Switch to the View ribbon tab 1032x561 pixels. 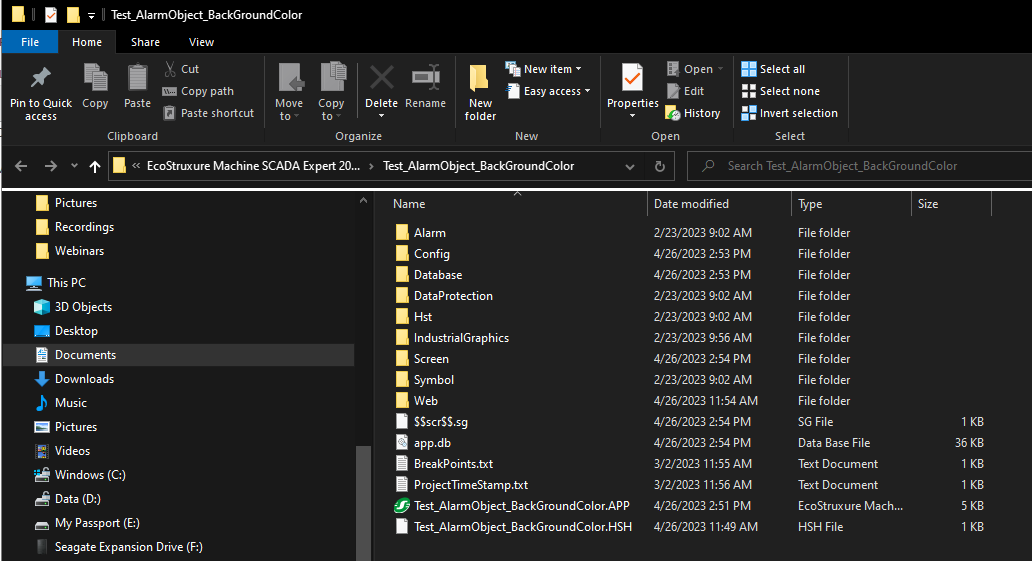[201, 42]
